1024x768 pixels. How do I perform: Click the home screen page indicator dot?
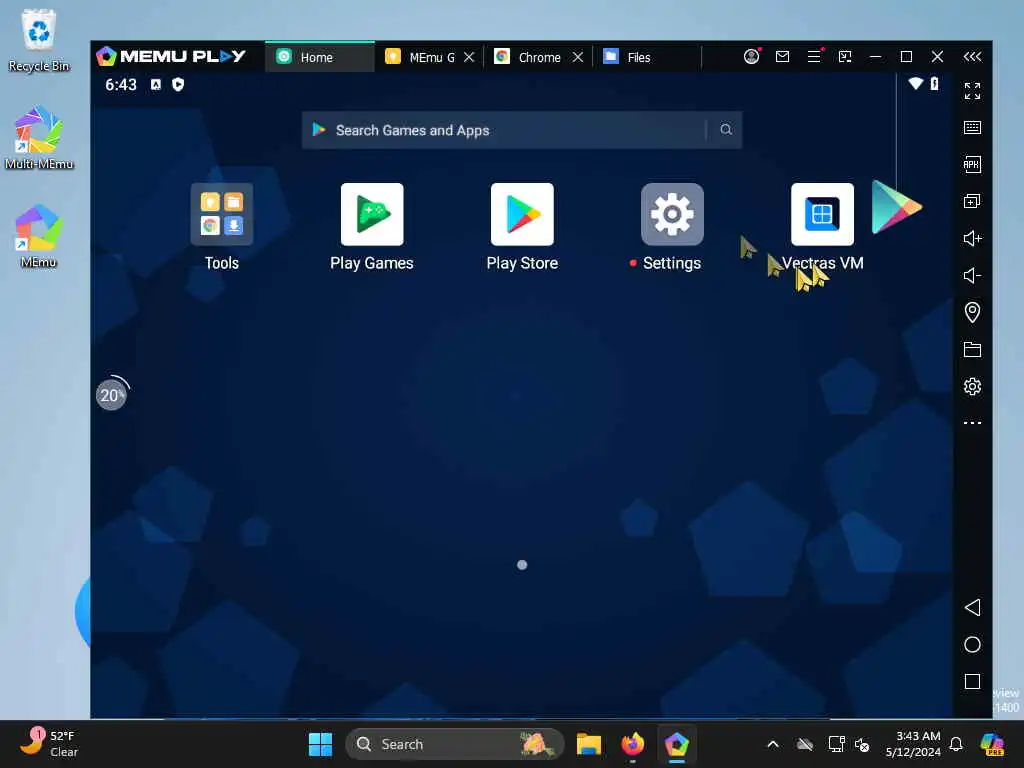point(522,565)
